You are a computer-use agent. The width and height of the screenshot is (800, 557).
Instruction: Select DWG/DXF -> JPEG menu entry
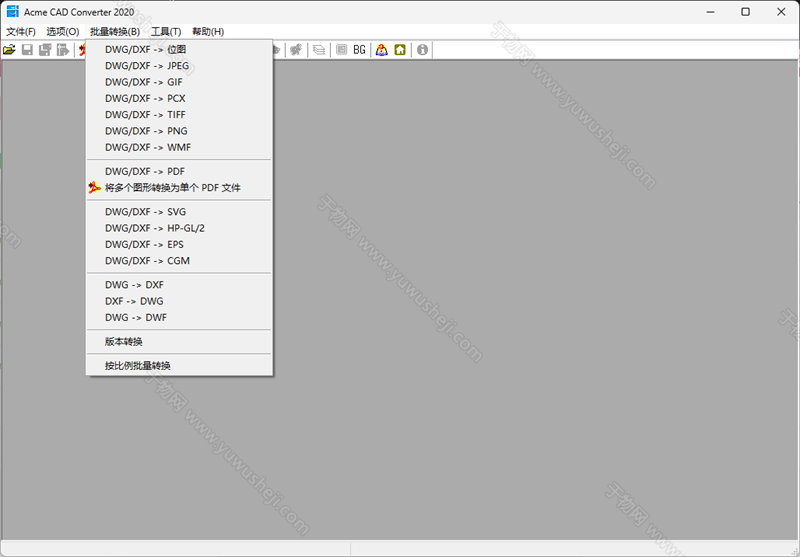[x=147, y=66]
